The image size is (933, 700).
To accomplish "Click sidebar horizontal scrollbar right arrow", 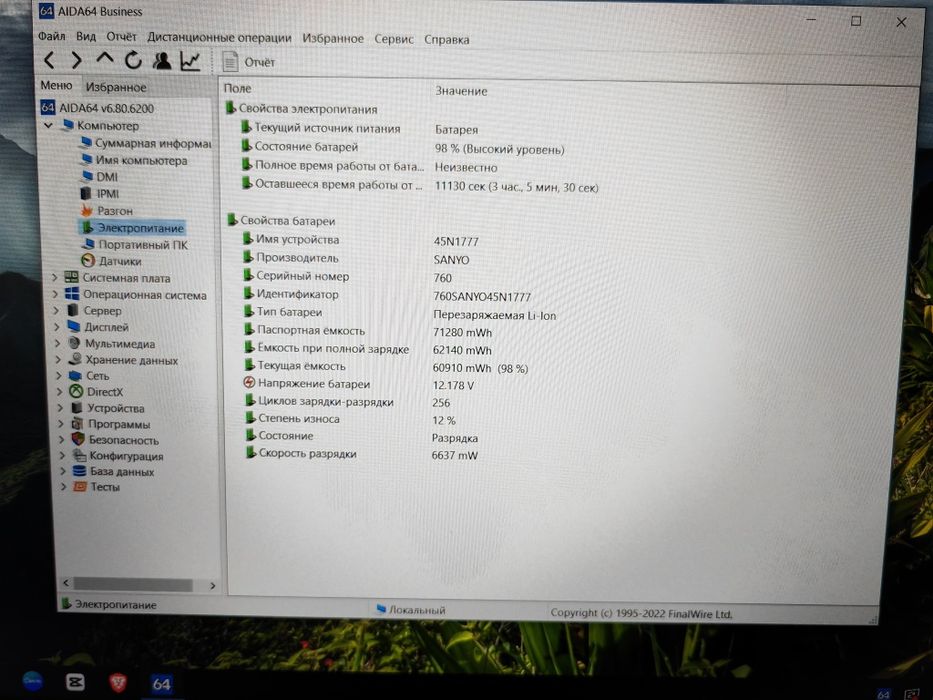I will point(212,586).
